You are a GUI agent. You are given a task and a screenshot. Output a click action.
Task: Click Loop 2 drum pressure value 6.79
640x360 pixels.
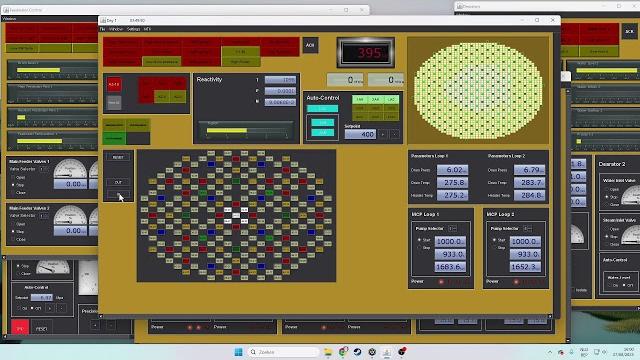tap(529, 170)
